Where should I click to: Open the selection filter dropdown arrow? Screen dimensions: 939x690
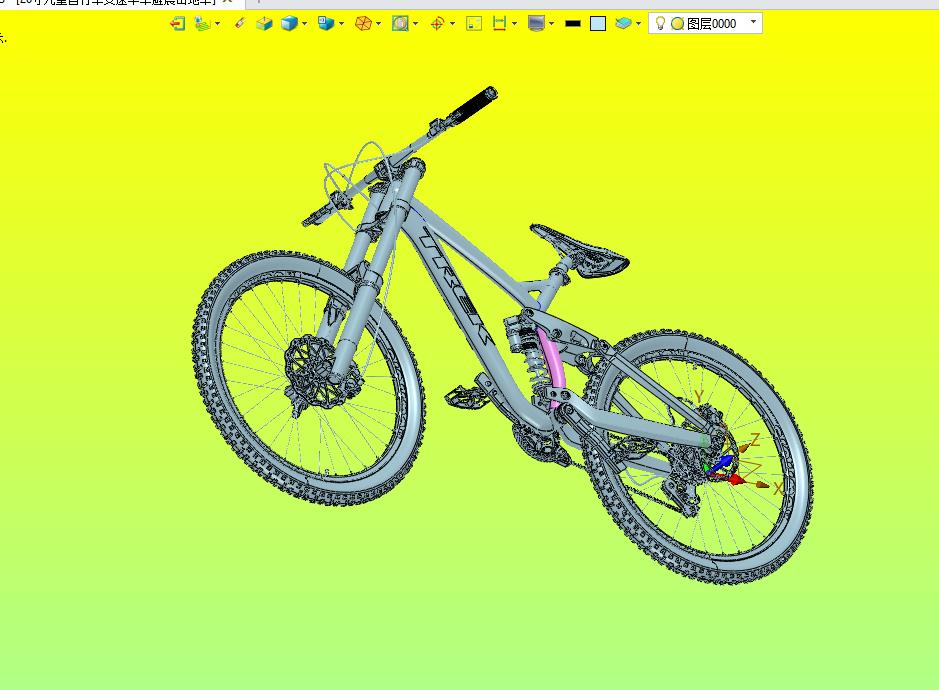click(217, 24)
